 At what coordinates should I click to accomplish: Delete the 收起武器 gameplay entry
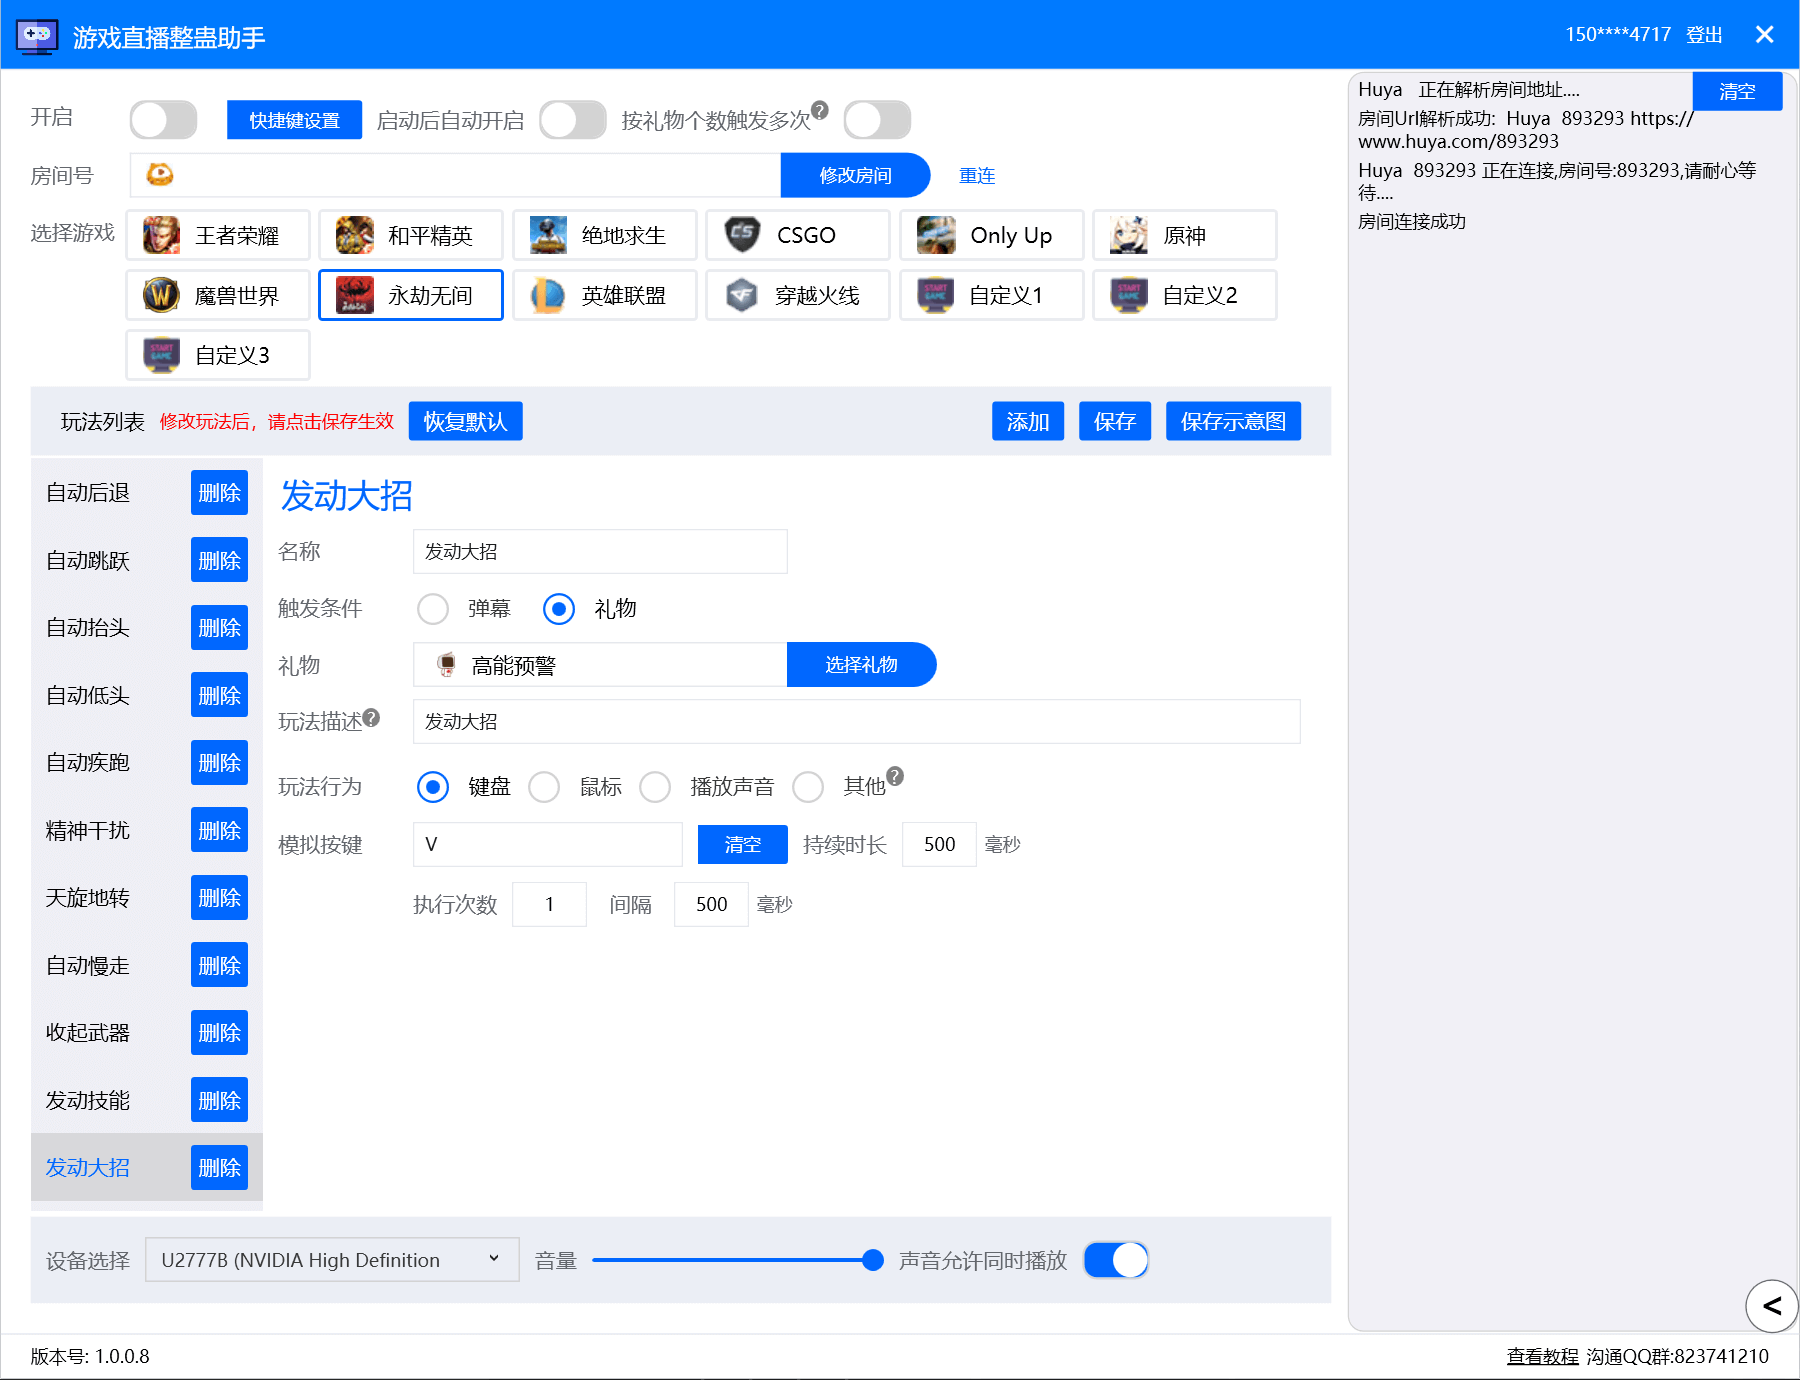(x=219, y=1033)
